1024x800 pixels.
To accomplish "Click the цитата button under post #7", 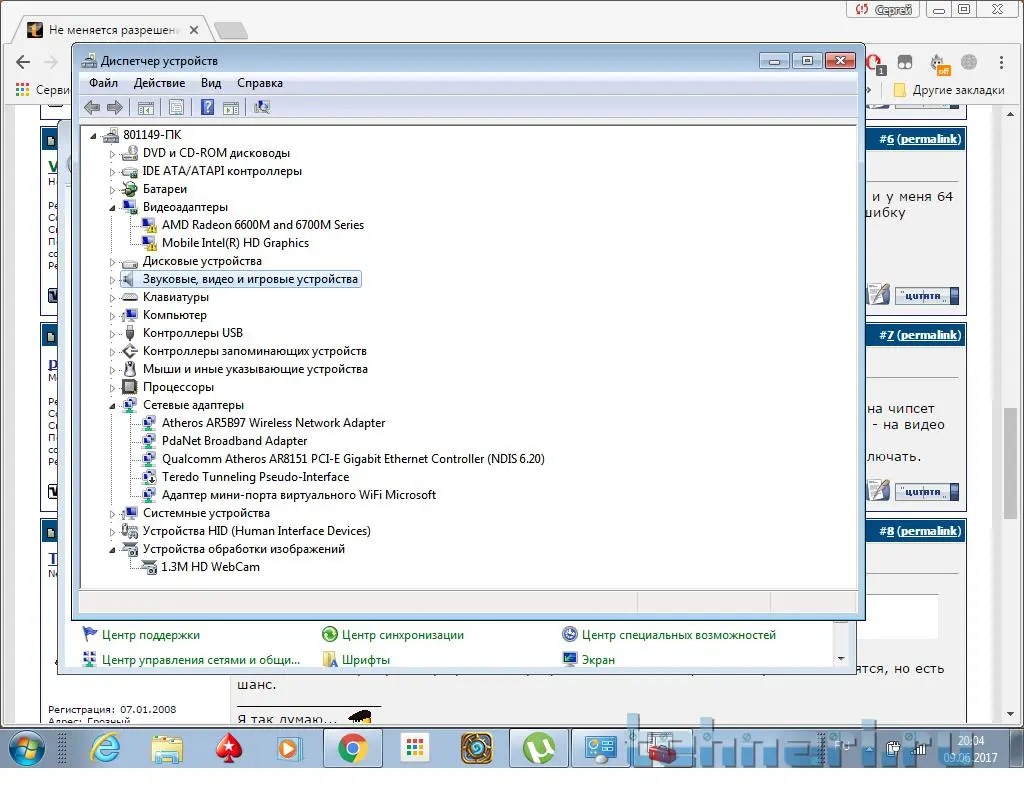I will (926, 492).
